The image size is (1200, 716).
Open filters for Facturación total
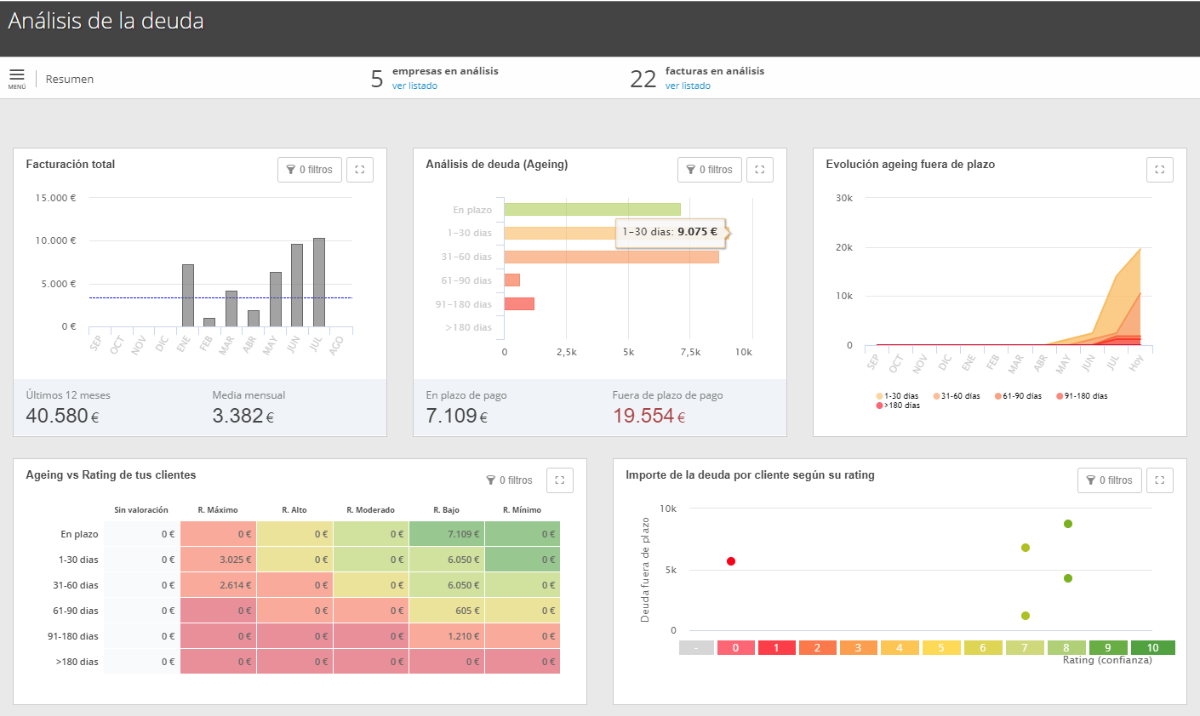point(309,170)
